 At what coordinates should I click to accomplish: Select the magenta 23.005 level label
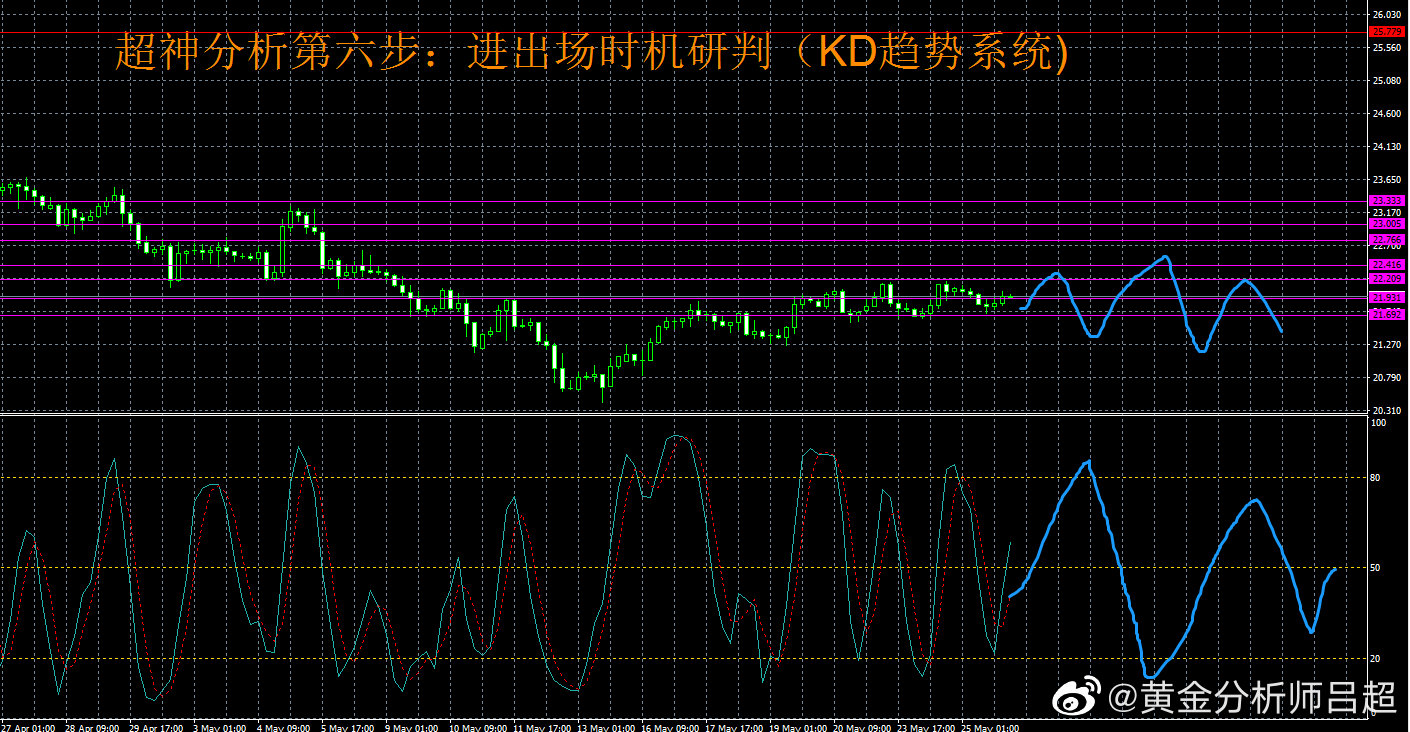(x=1387, y=224)
